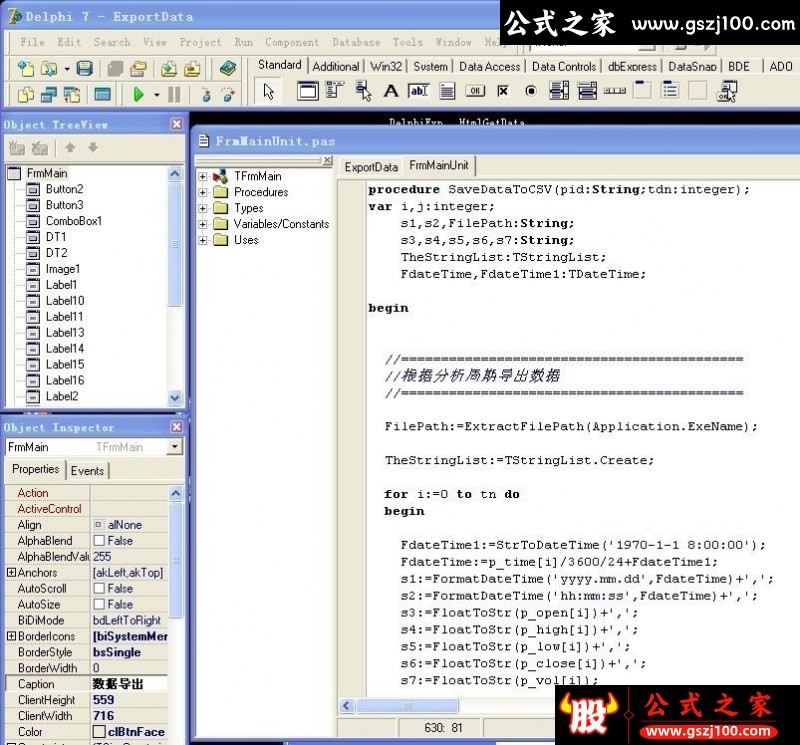Expand the Variables/Constants folder node
The image size is (800, 745).
(x=203, y=224)
